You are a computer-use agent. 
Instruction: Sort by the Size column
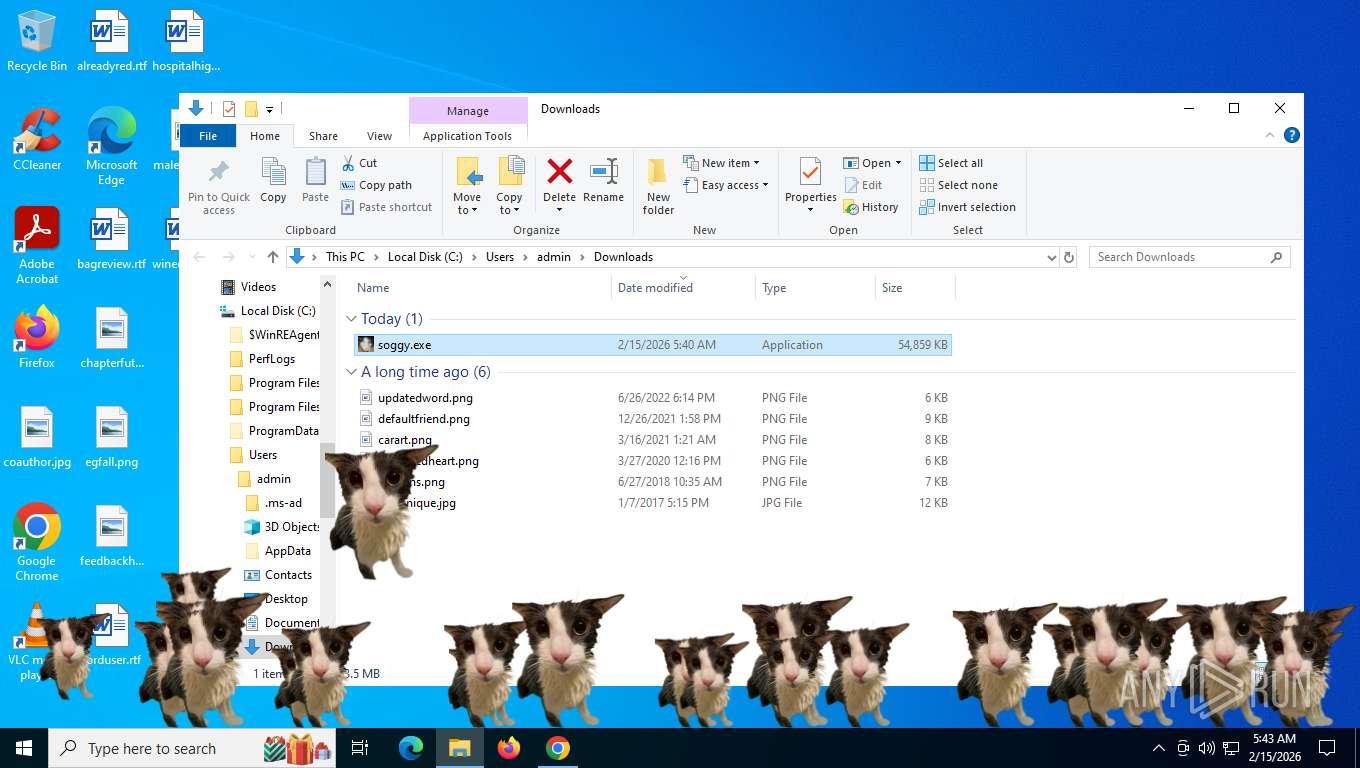coord(892,288)
